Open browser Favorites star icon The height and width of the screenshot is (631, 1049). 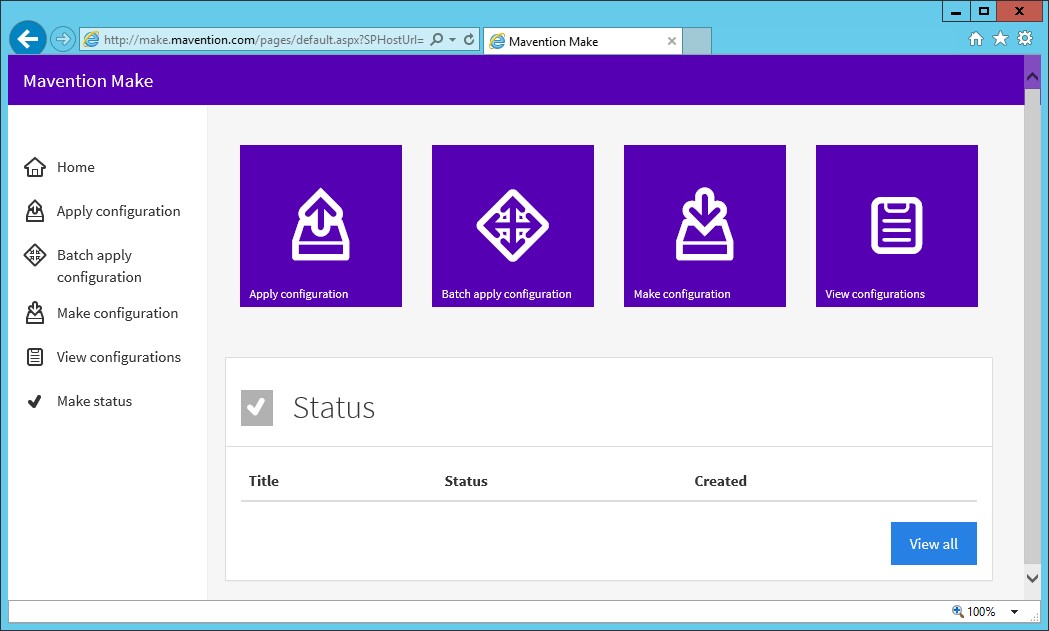(x=1000, y=39)
